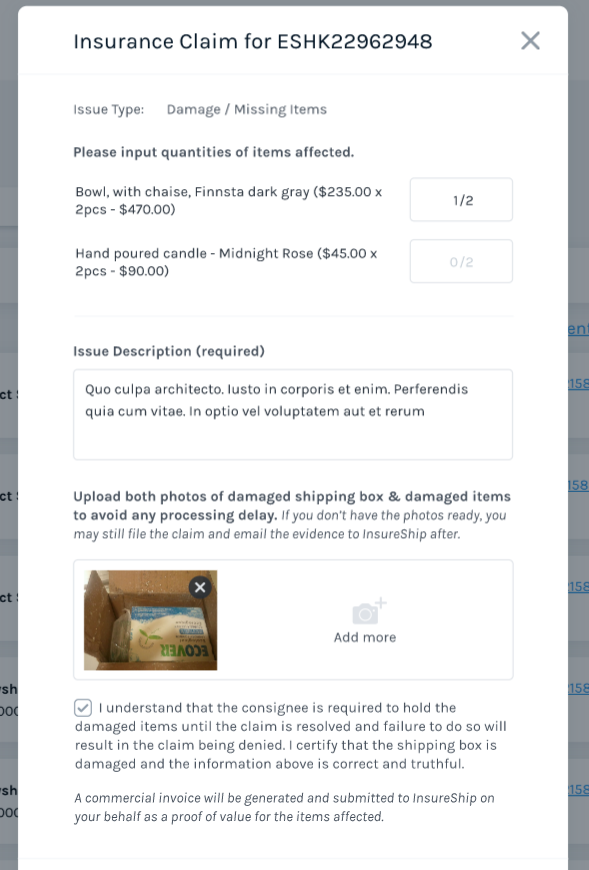Click the "I understand that the consignee" label text
589x870 pixels.
277,708
